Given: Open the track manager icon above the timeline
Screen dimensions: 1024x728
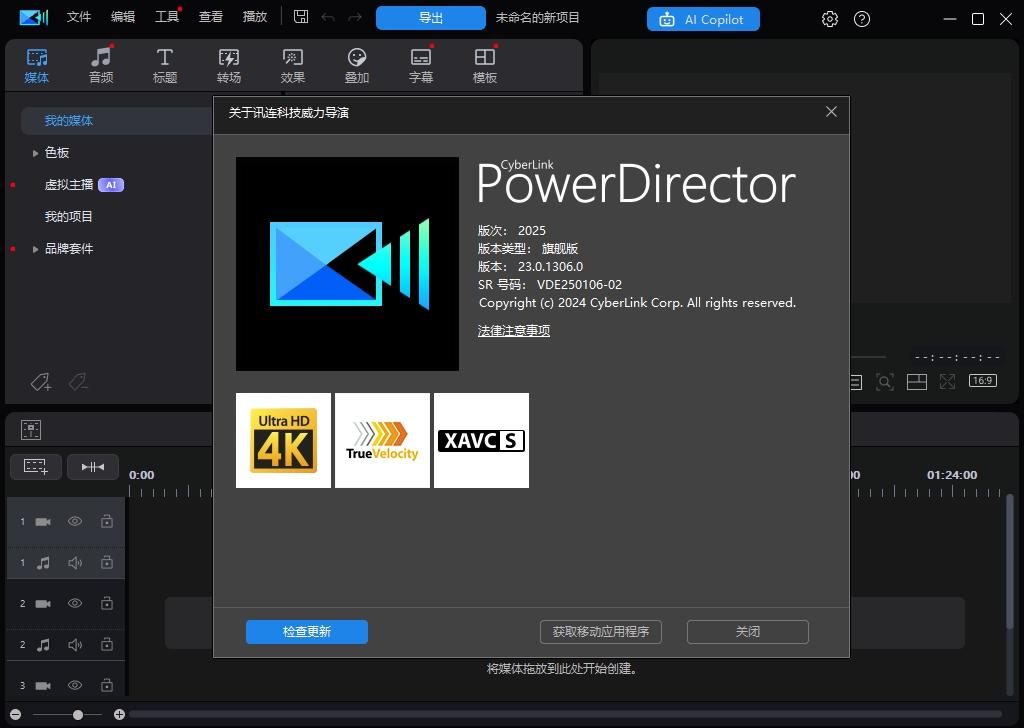Looking at the screenshot, I should [x=30, y=428].
